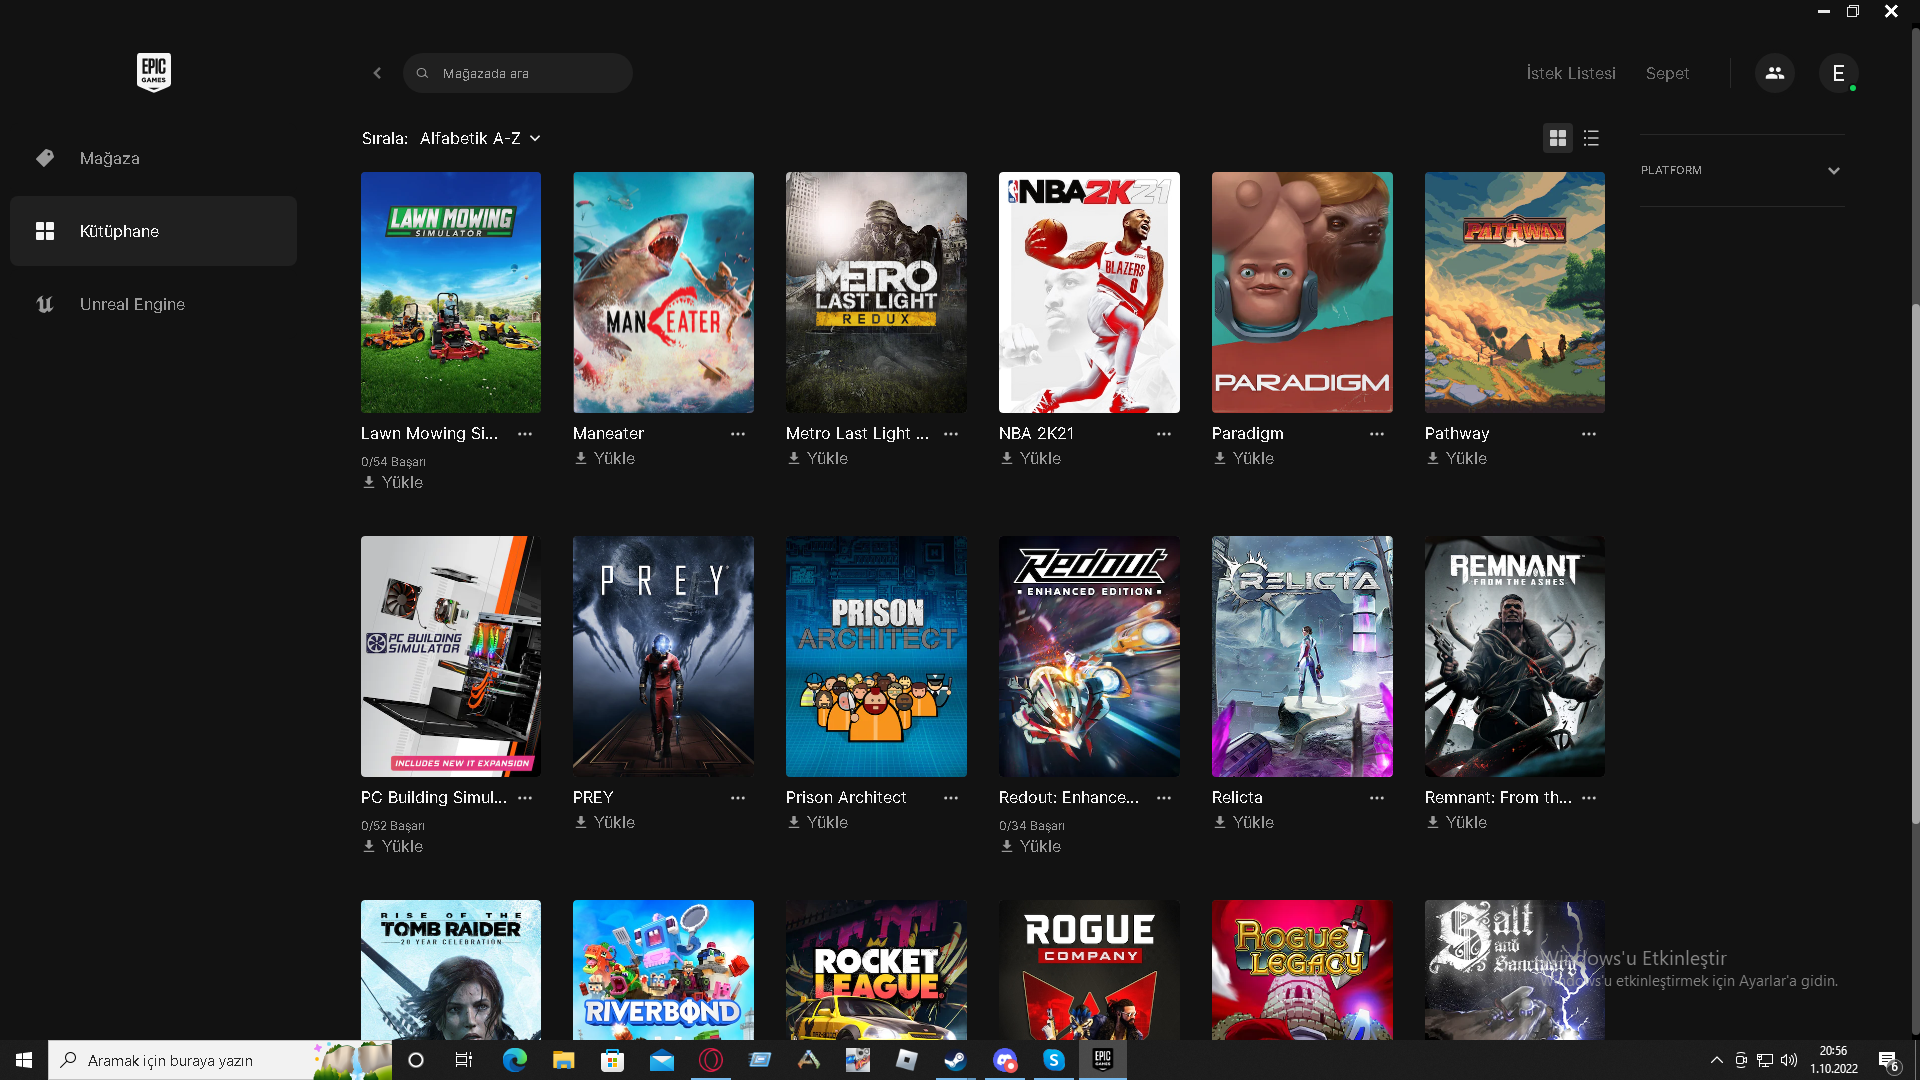Image resolution: width=1920 pixels, height=1080 pixels.
Task: Open the Windows Start menu
Action: [x=24, y=1060]
